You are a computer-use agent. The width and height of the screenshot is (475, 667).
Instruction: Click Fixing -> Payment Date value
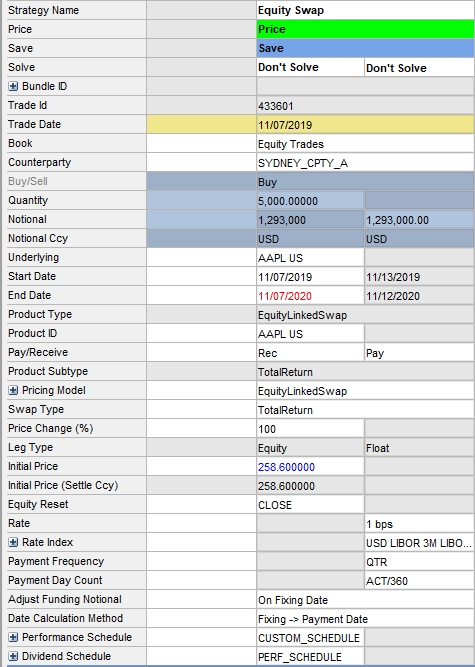pyautogui.click(x=365, y=619)
